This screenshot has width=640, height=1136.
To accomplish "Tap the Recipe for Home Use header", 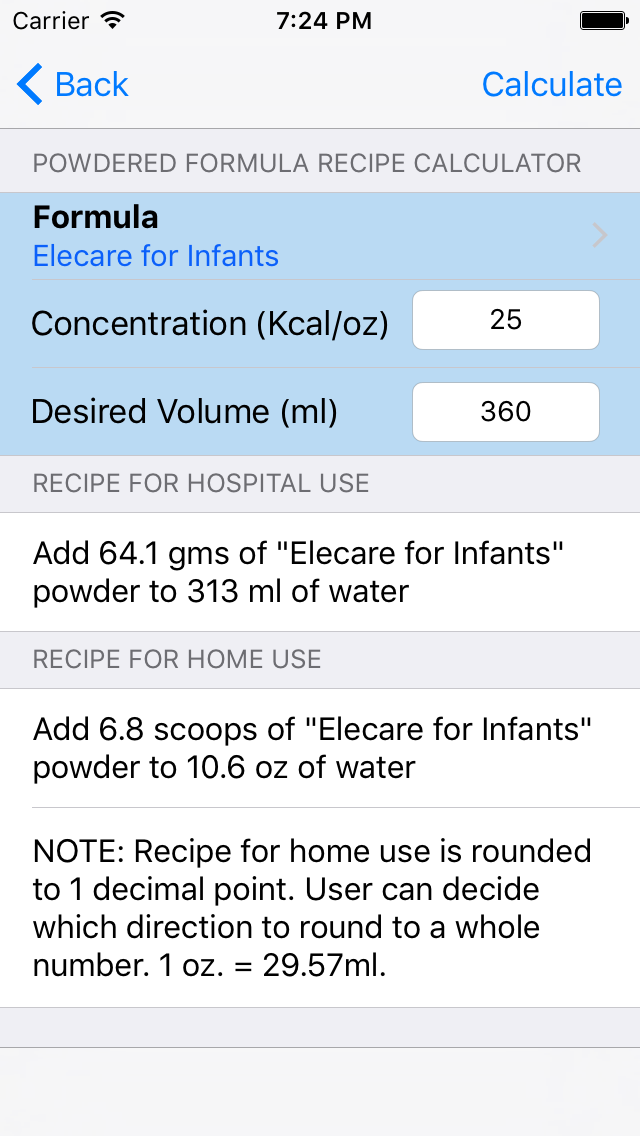I will point(177,659).
